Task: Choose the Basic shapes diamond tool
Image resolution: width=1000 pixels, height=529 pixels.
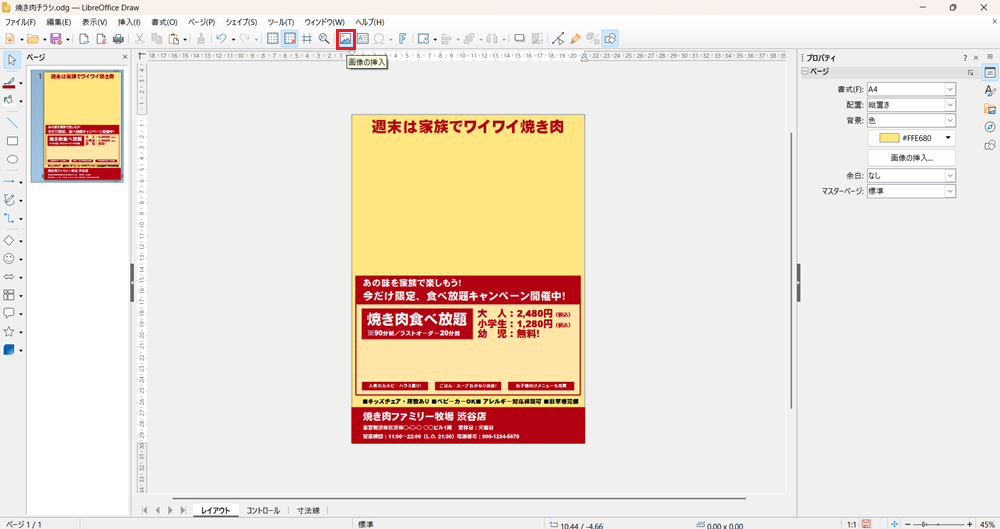Action: (x=9, y=241)
